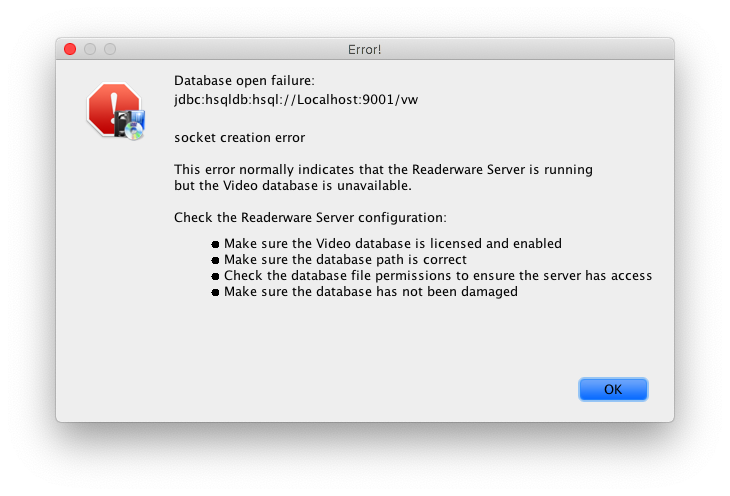This screenshot has width=730, height=496.
Task: Click the red stop-sign exclamation icon
Action: pyautogui.click(x=113, y=109)
